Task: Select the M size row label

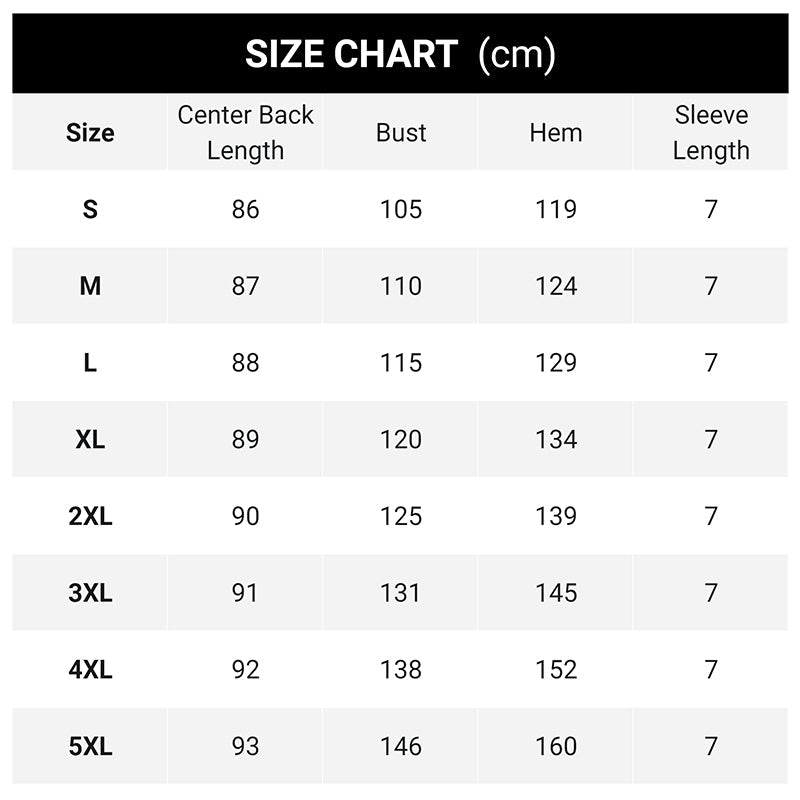Action: [90, 286]
